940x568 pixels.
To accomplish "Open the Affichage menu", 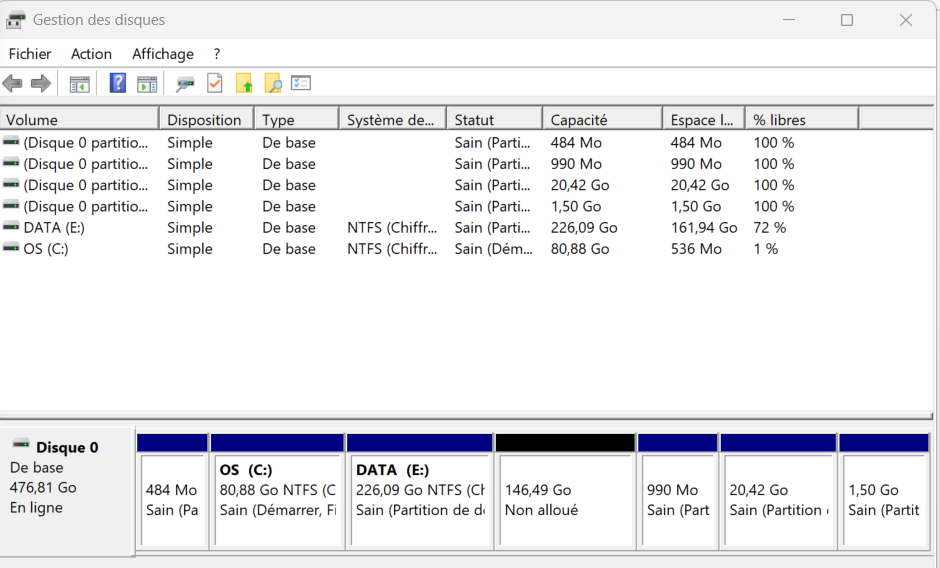I will click(163, 54).
